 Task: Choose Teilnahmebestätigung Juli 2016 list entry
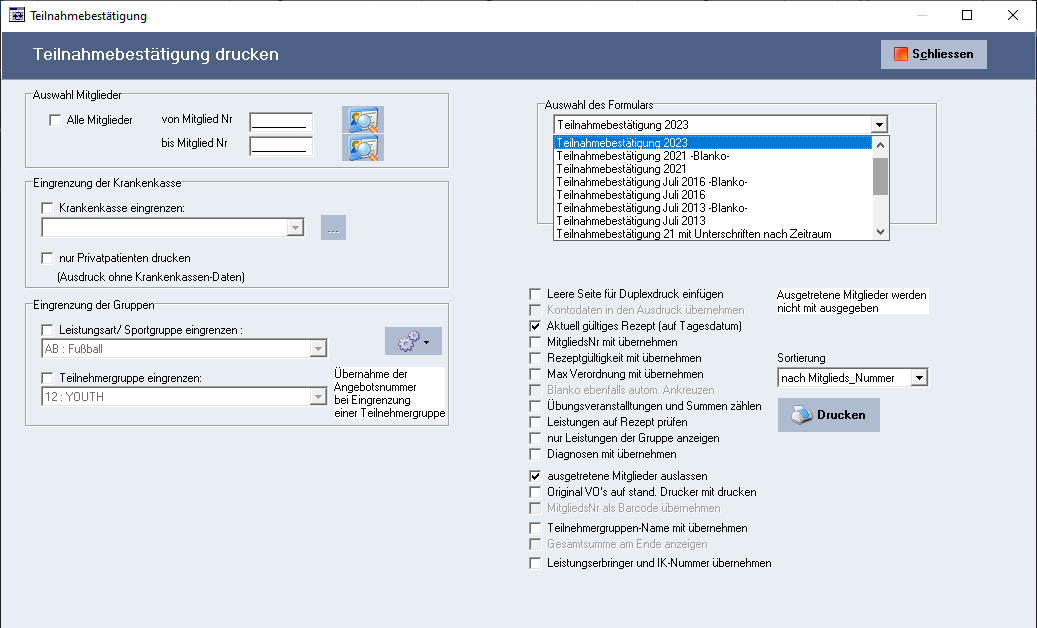pos(631,195)
